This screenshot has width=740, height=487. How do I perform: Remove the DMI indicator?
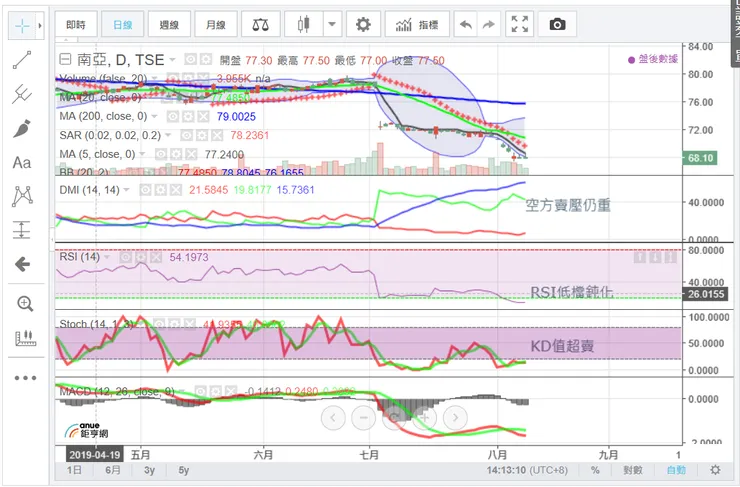[x=176, y=190]
